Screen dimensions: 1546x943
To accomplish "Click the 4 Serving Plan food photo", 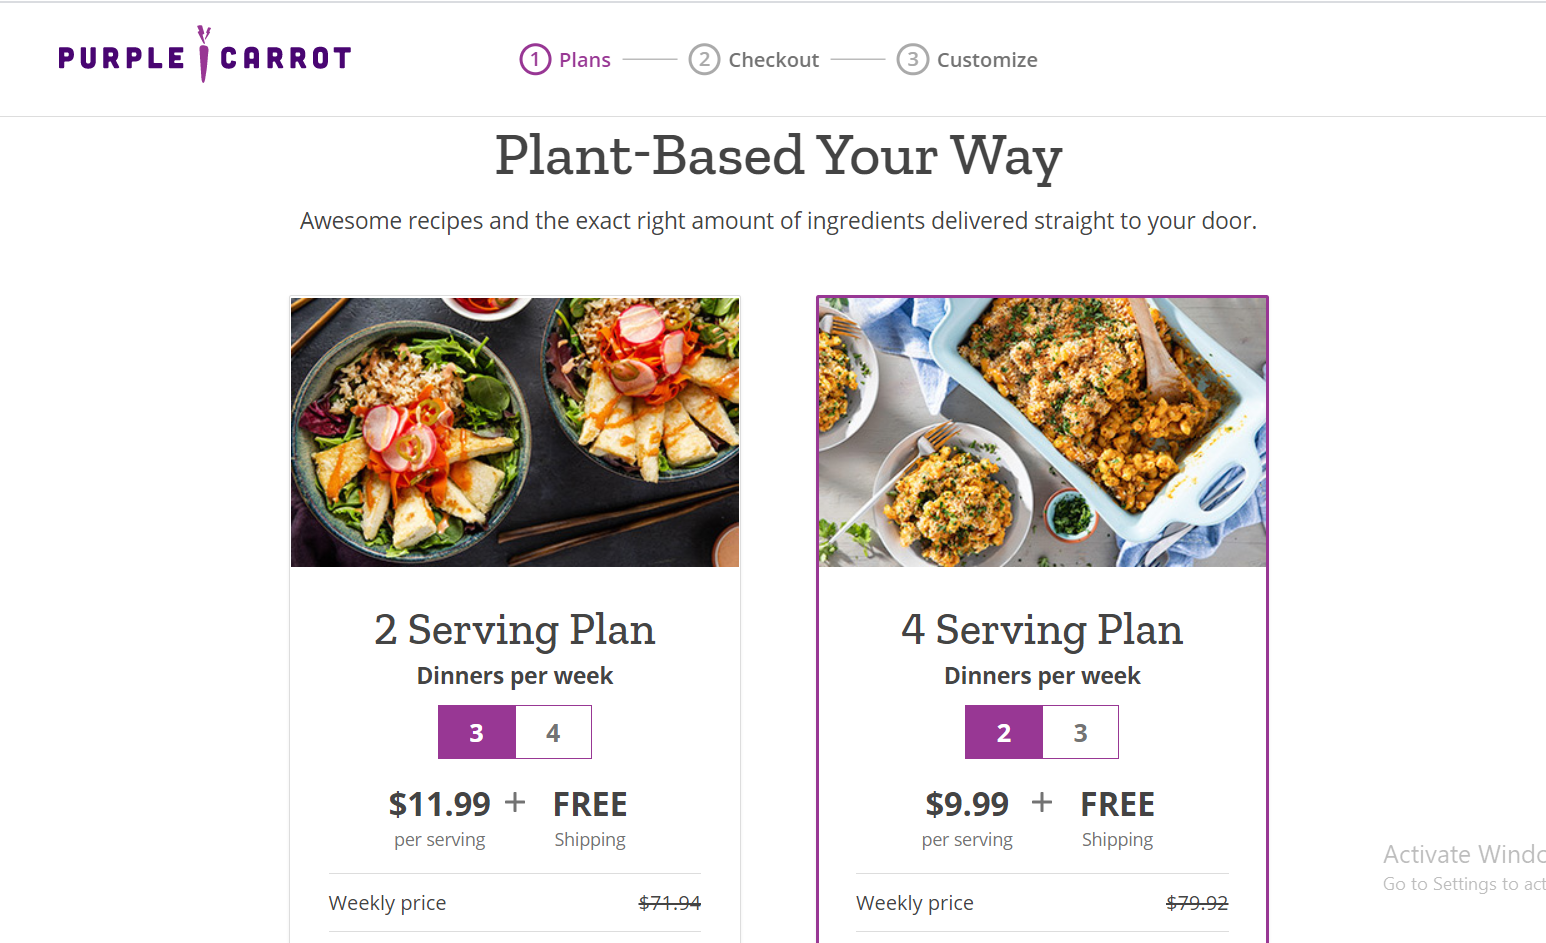I will pyautogui.click(x=1042, y=432).
